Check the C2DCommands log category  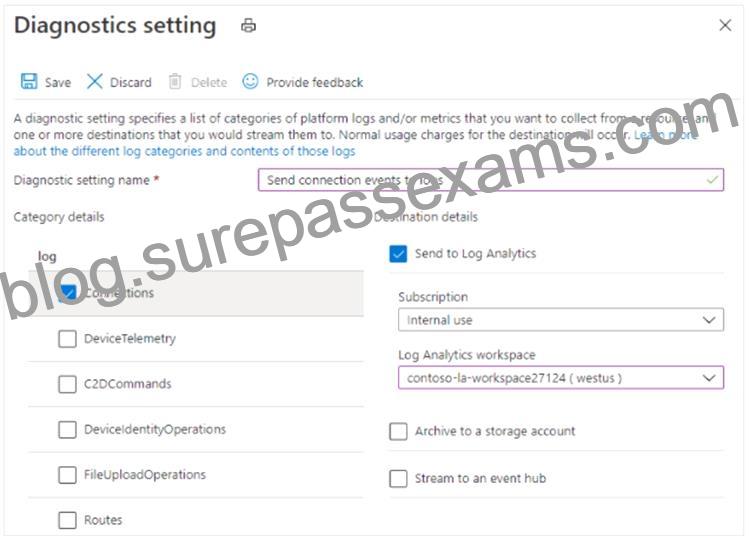67,384
